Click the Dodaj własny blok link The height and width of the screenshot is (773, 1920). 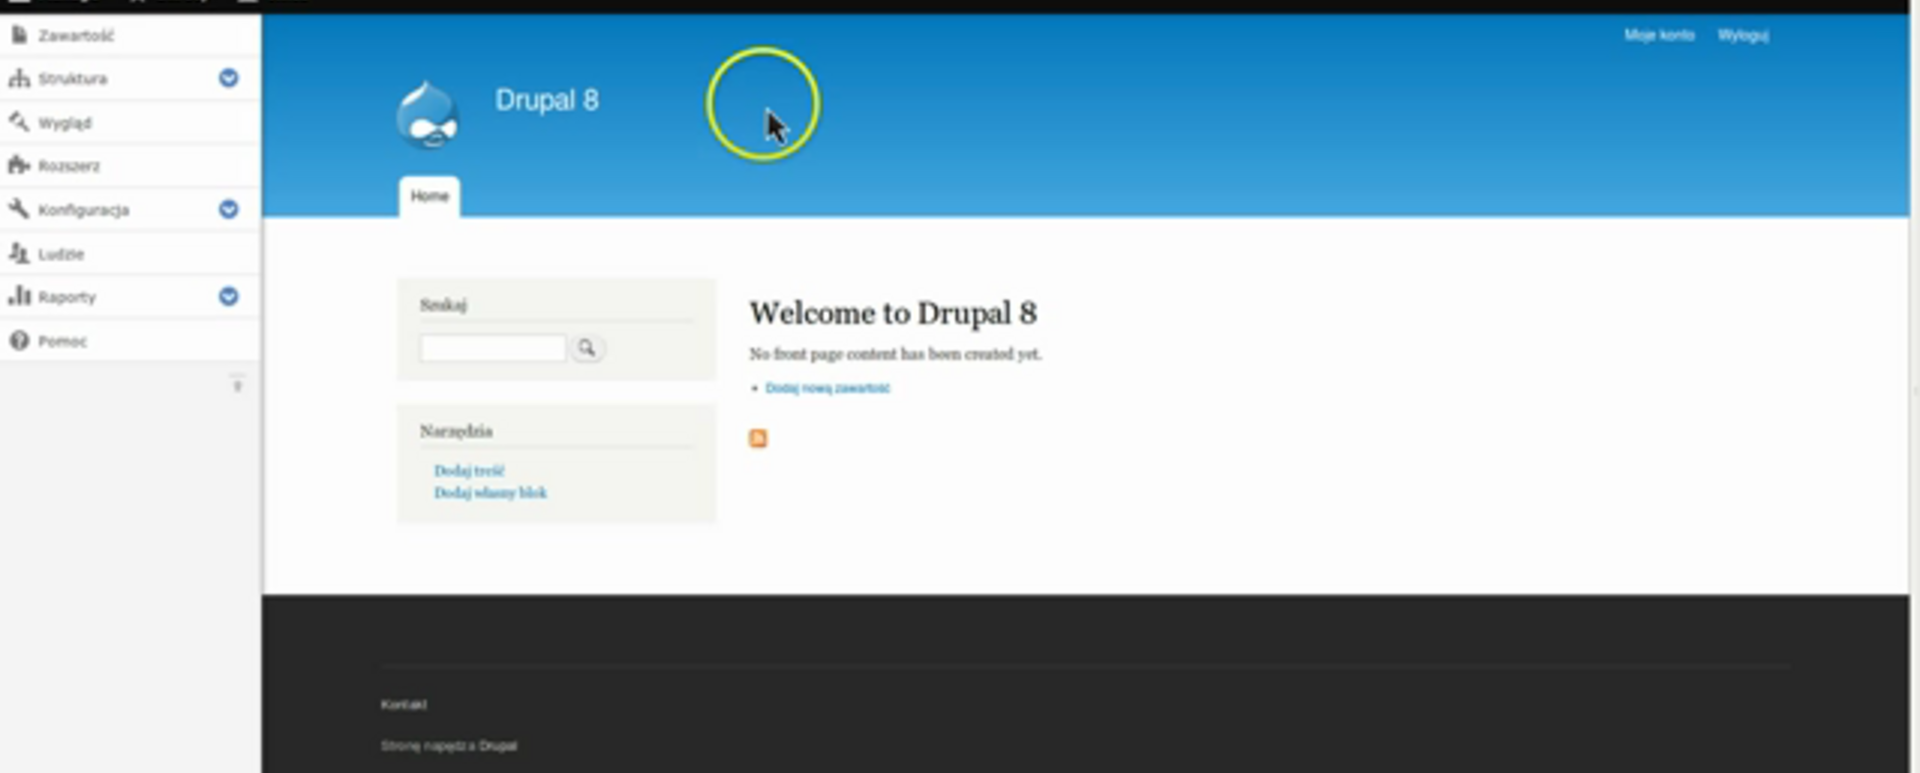(490, 492)
